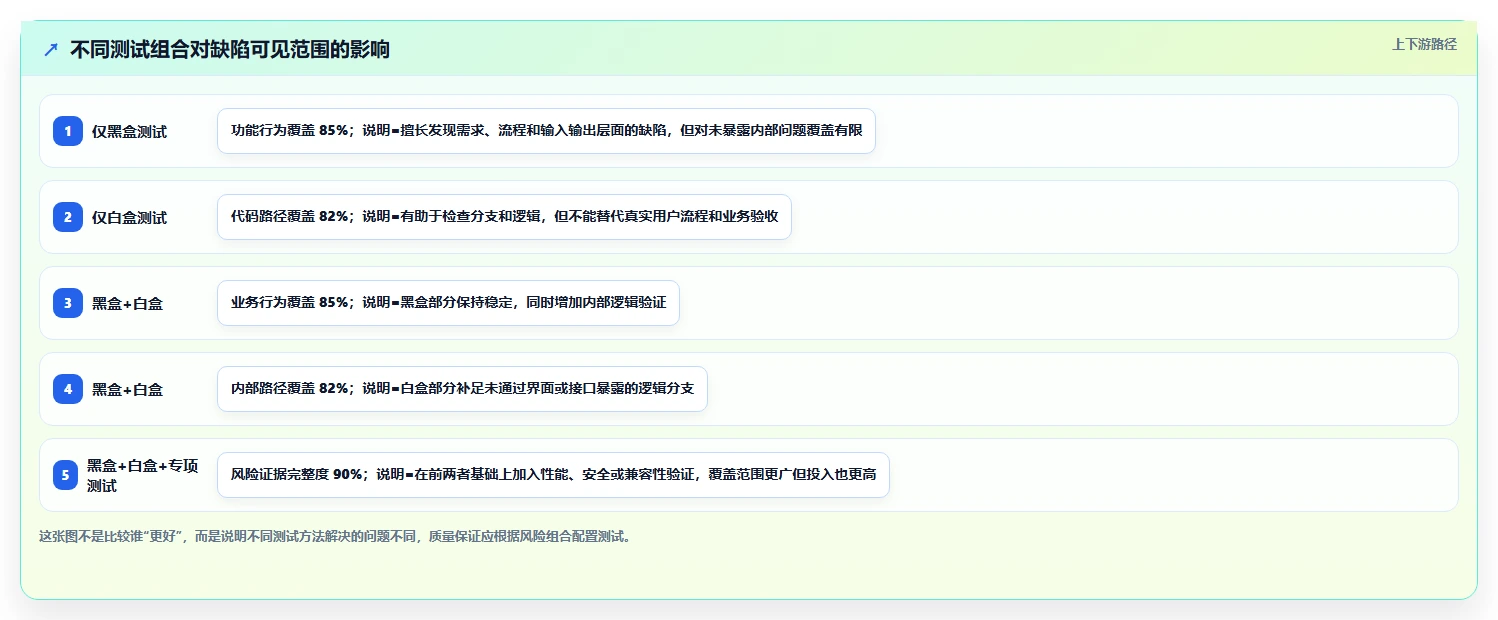The image size is (1498, 620).
Task: Open the 内部路径覆盖 82% description box
Action: [462, 389]
